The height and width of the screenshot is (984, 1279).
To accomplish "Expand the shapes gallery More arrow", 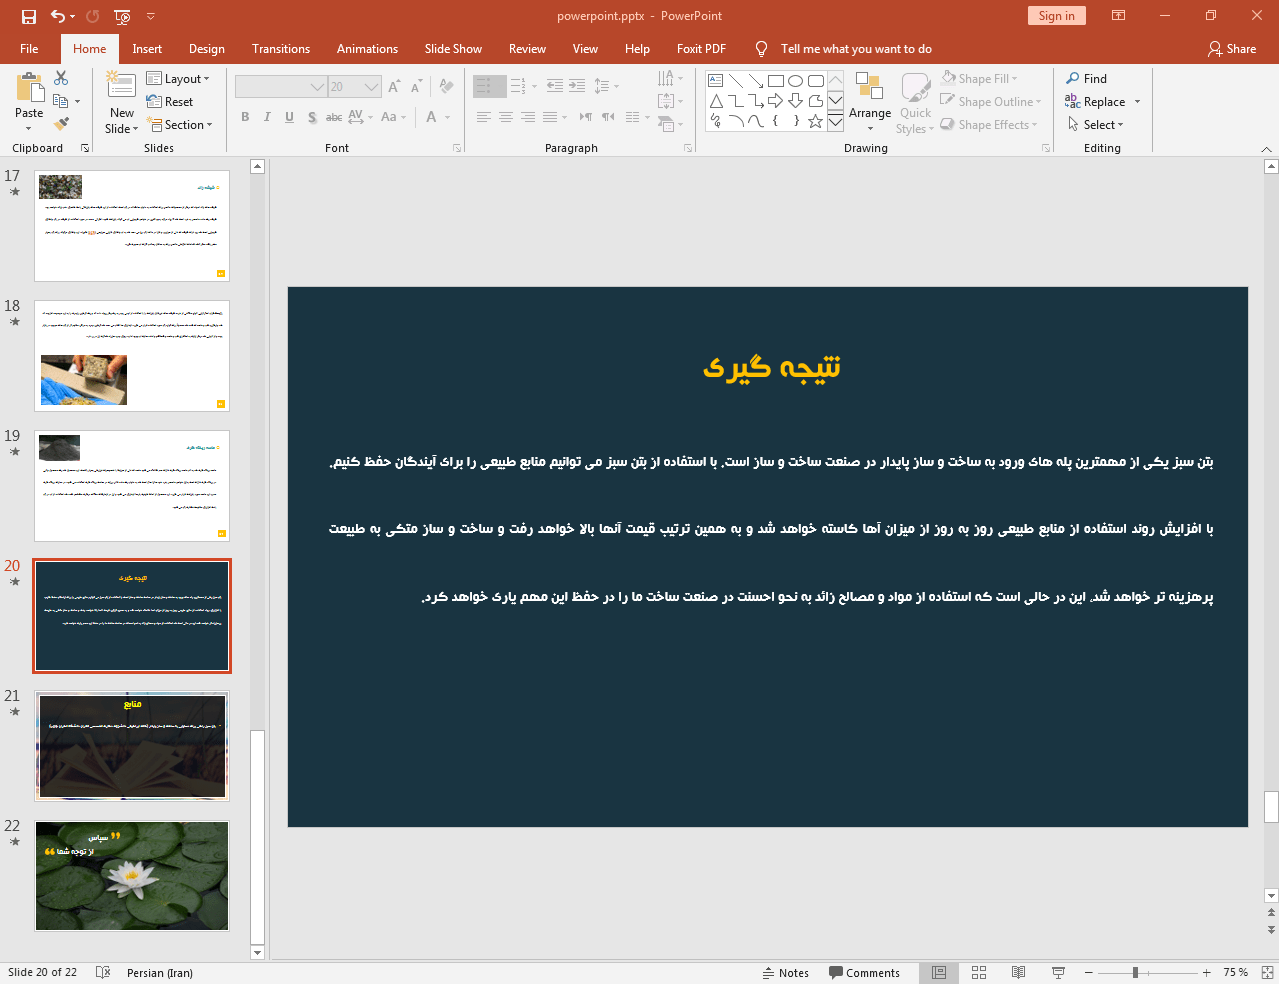I will click(x=835, y=121).
